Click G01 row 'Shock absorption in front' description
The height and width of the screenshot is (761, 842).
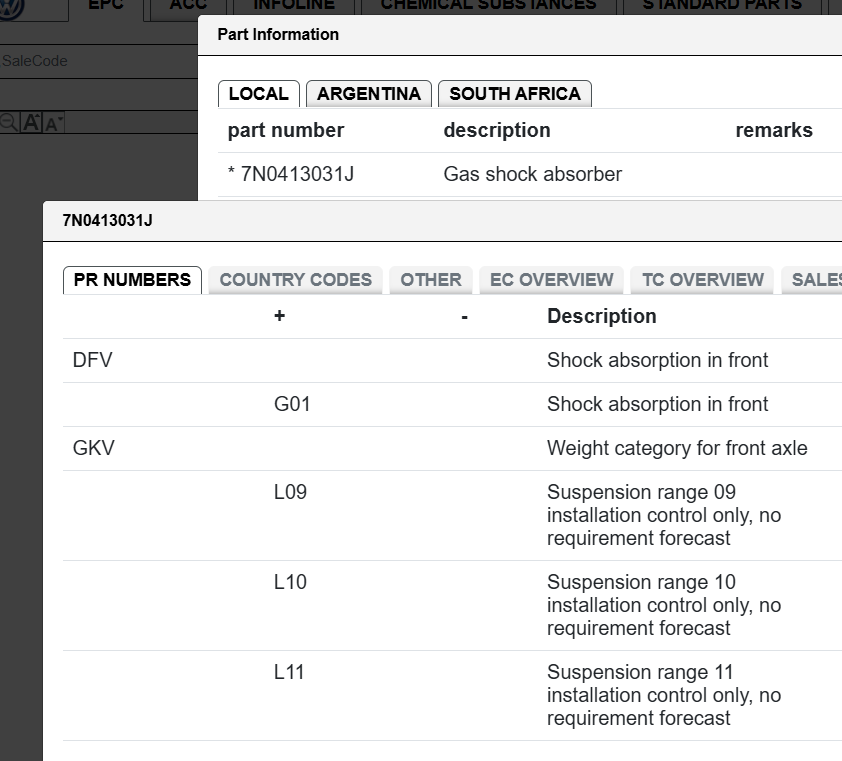point(657,404)
